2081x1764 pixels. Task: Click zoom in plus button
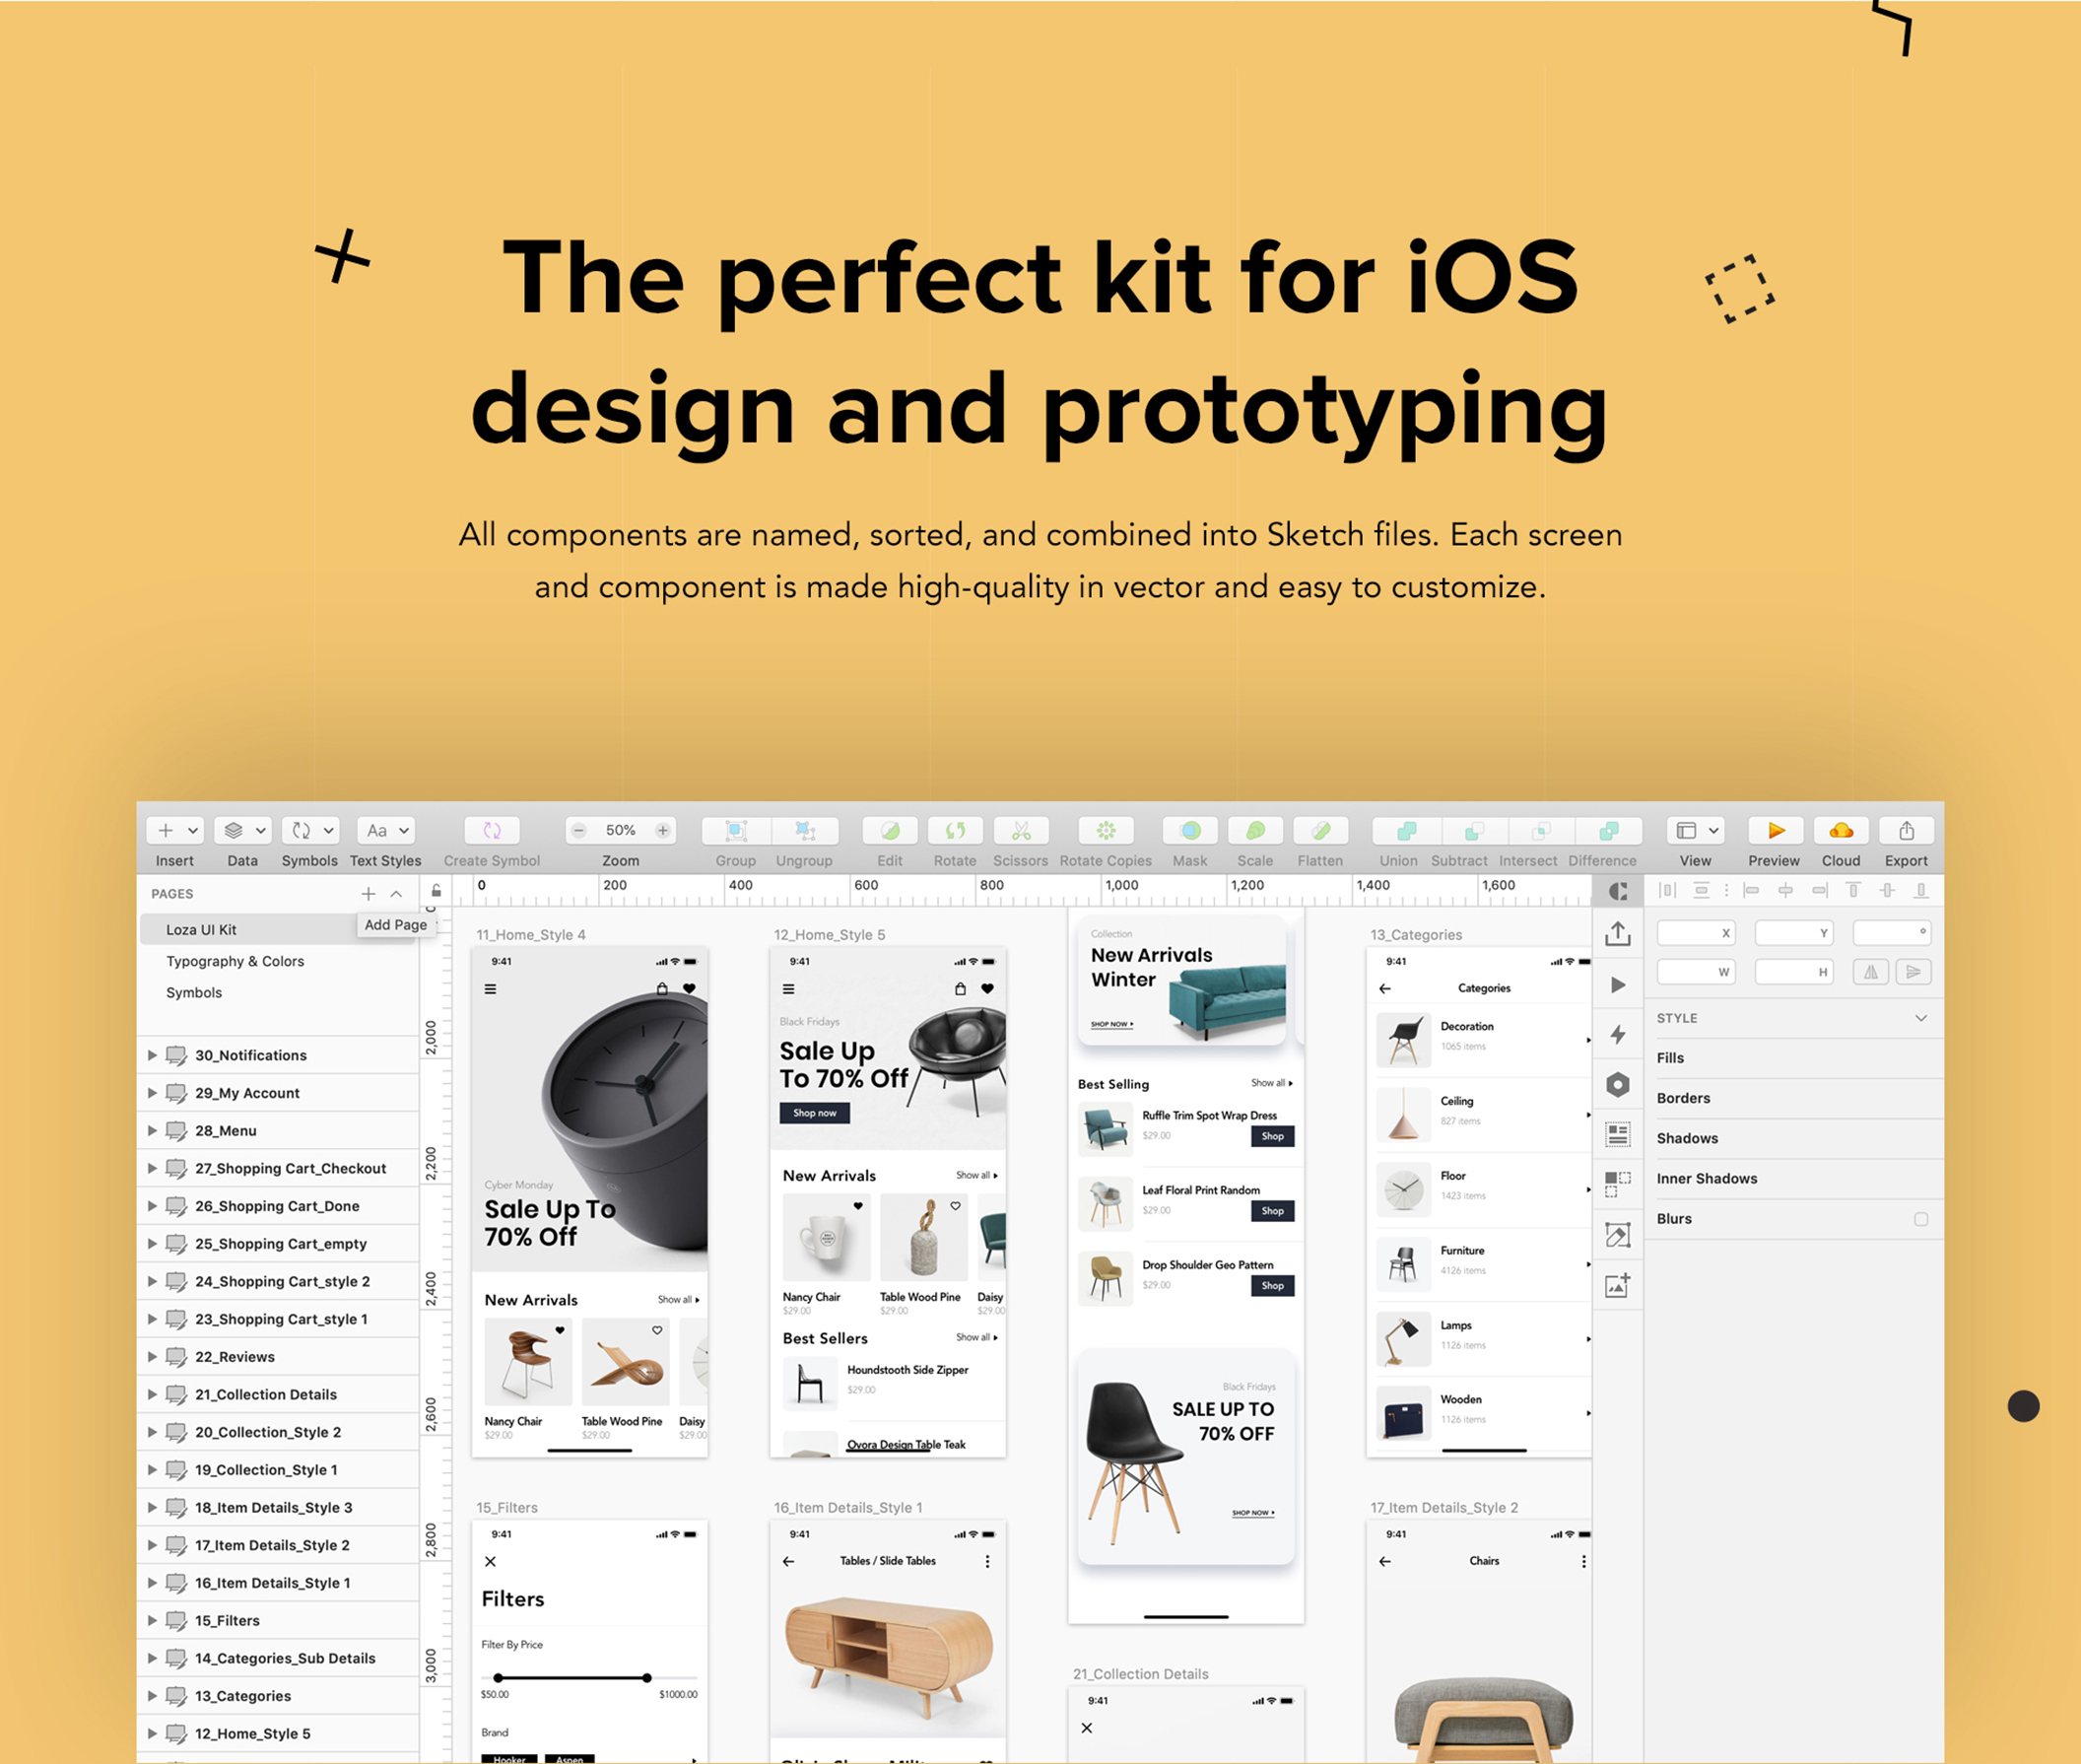click(662, 830)
